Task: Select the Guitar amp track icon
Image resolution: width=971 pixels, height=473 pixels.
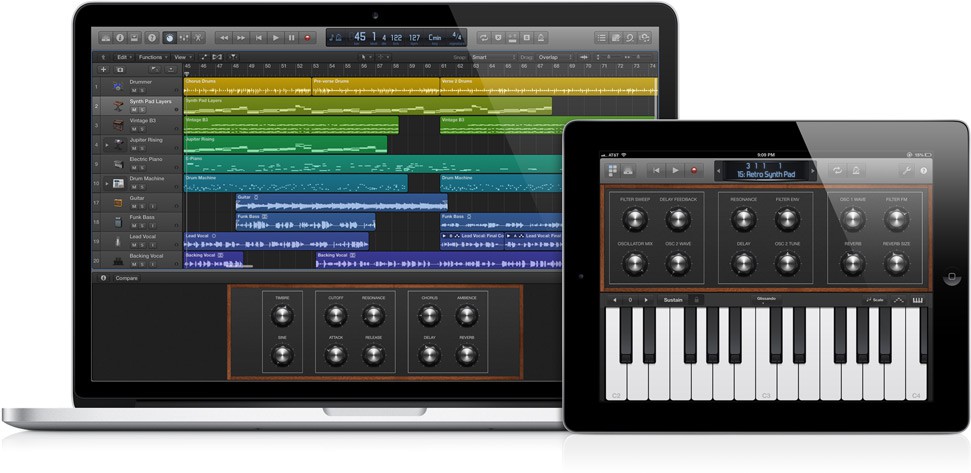Action: [118, 202]
